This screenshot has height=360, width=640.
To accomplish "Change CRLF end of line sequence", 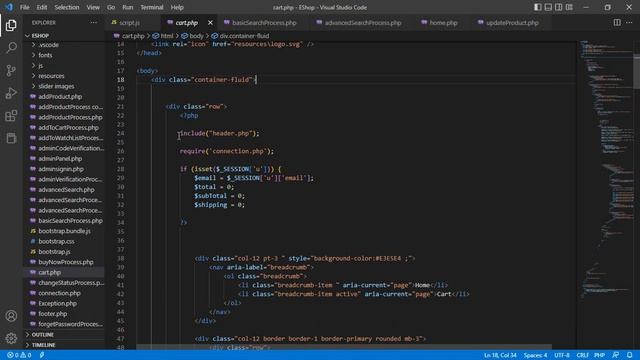I will 582,355.
